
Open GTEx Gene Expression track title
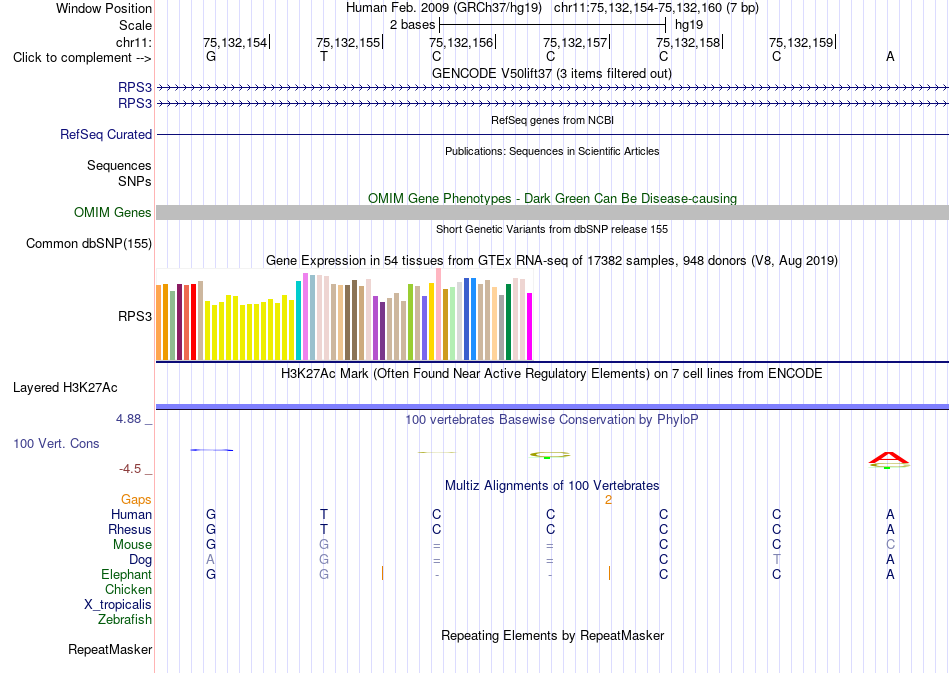pyautogui.click(x=552, y=260)
